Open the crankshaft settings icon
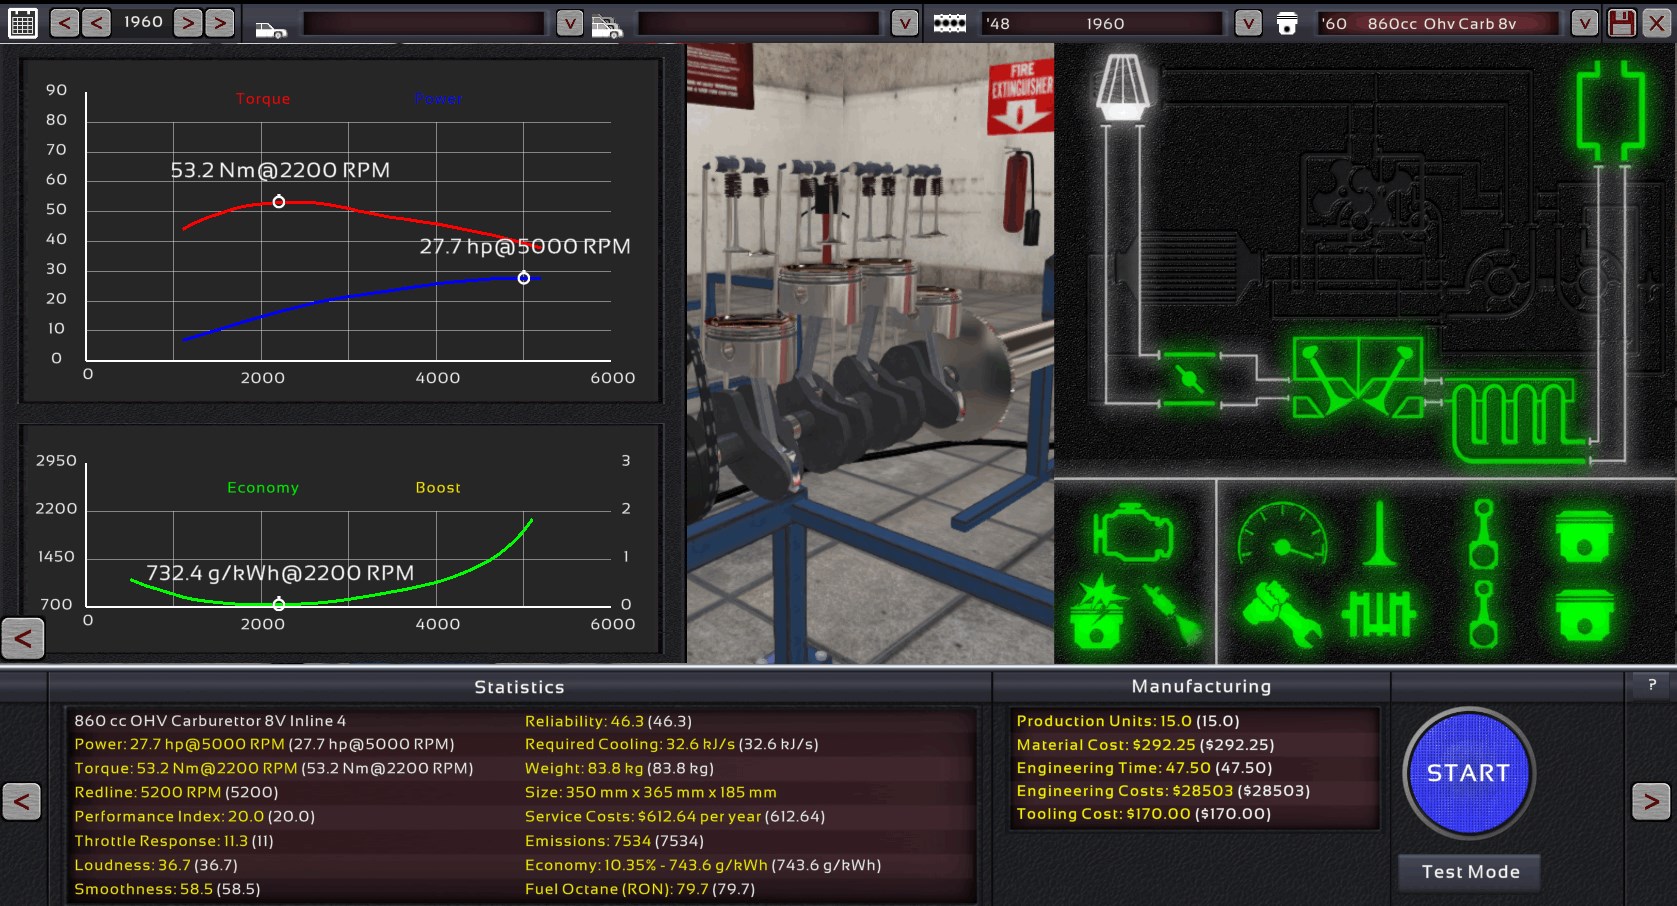 coord(1379,613)
